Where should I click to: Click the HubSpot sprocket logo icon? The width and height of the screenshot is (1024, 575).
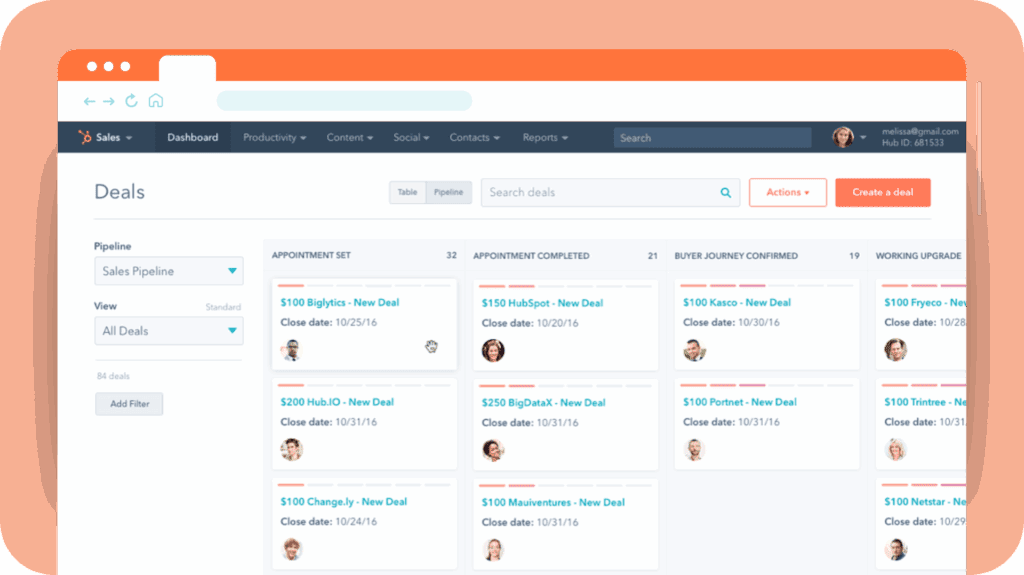(x=83, y=138)
